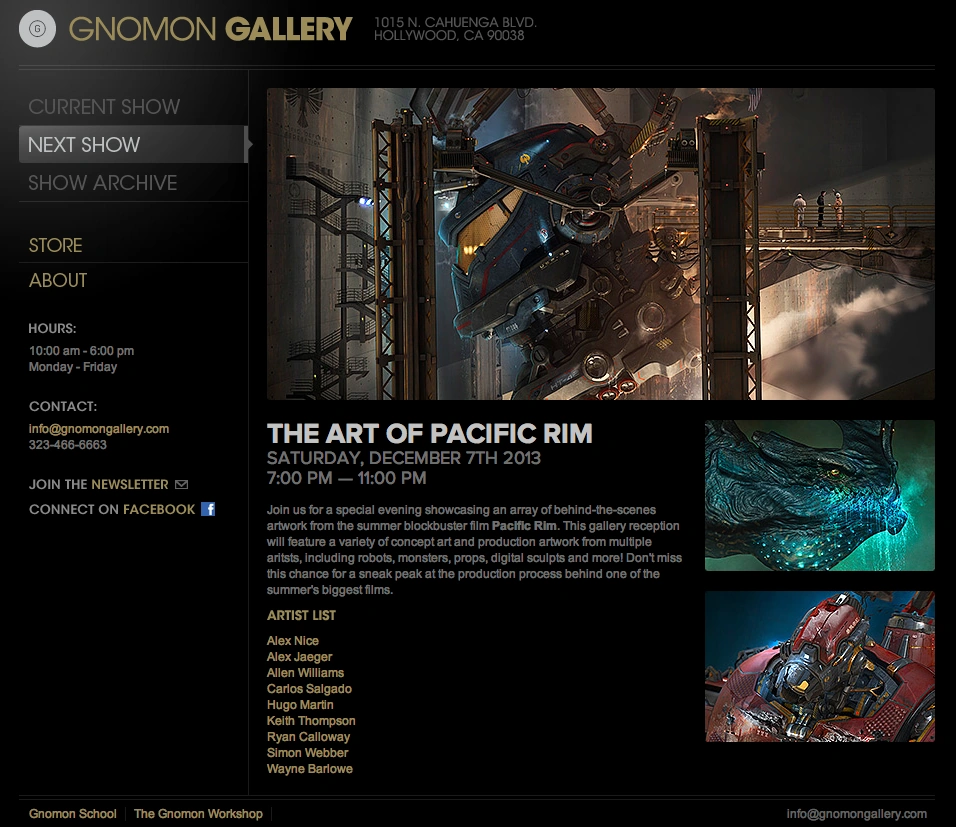
Task: Click Connect on Facebook link
Action: point(112,509)
